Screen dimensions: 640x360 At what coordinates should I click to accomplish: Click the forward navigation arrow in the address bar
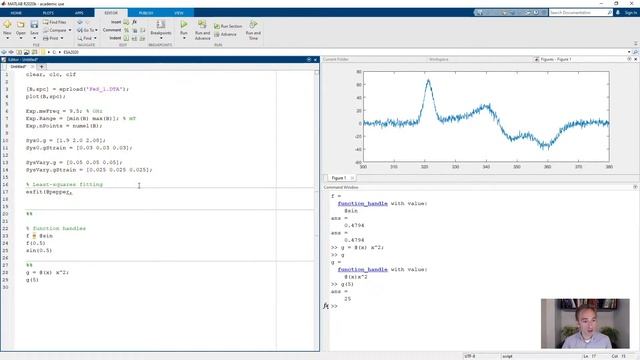tap(11, 52)
